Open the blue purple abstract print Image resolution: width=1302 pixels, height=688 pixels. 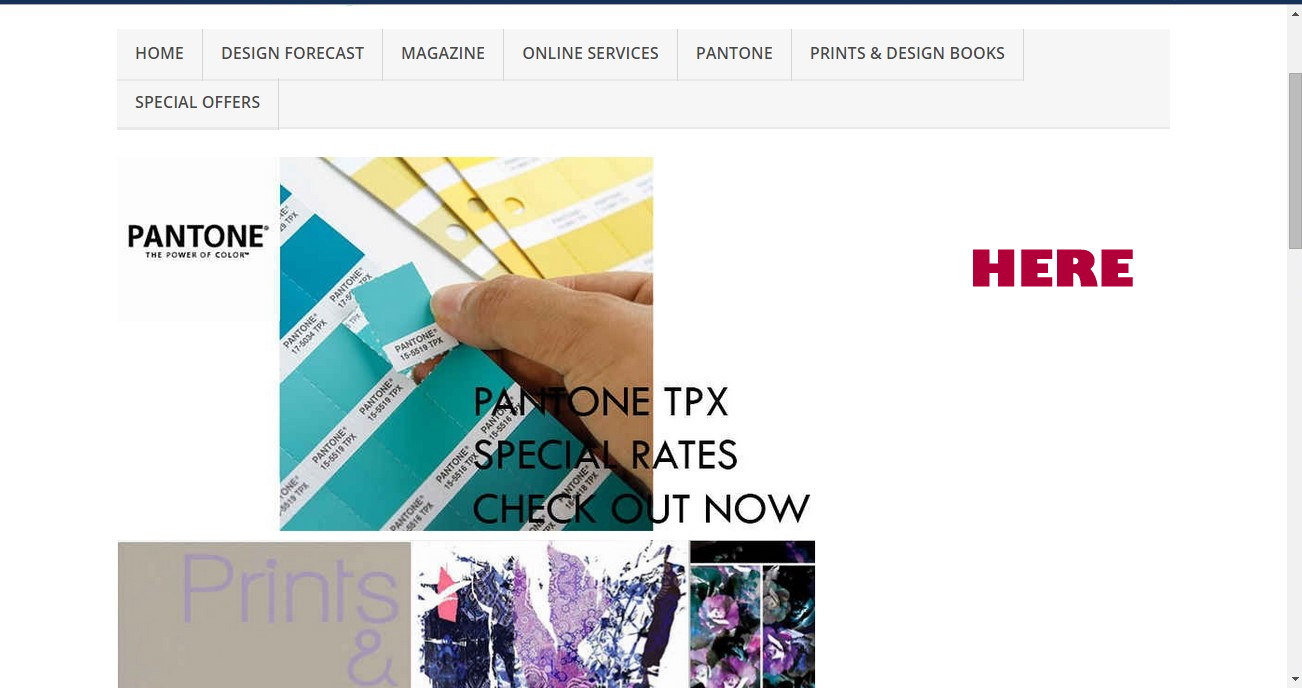550,614
